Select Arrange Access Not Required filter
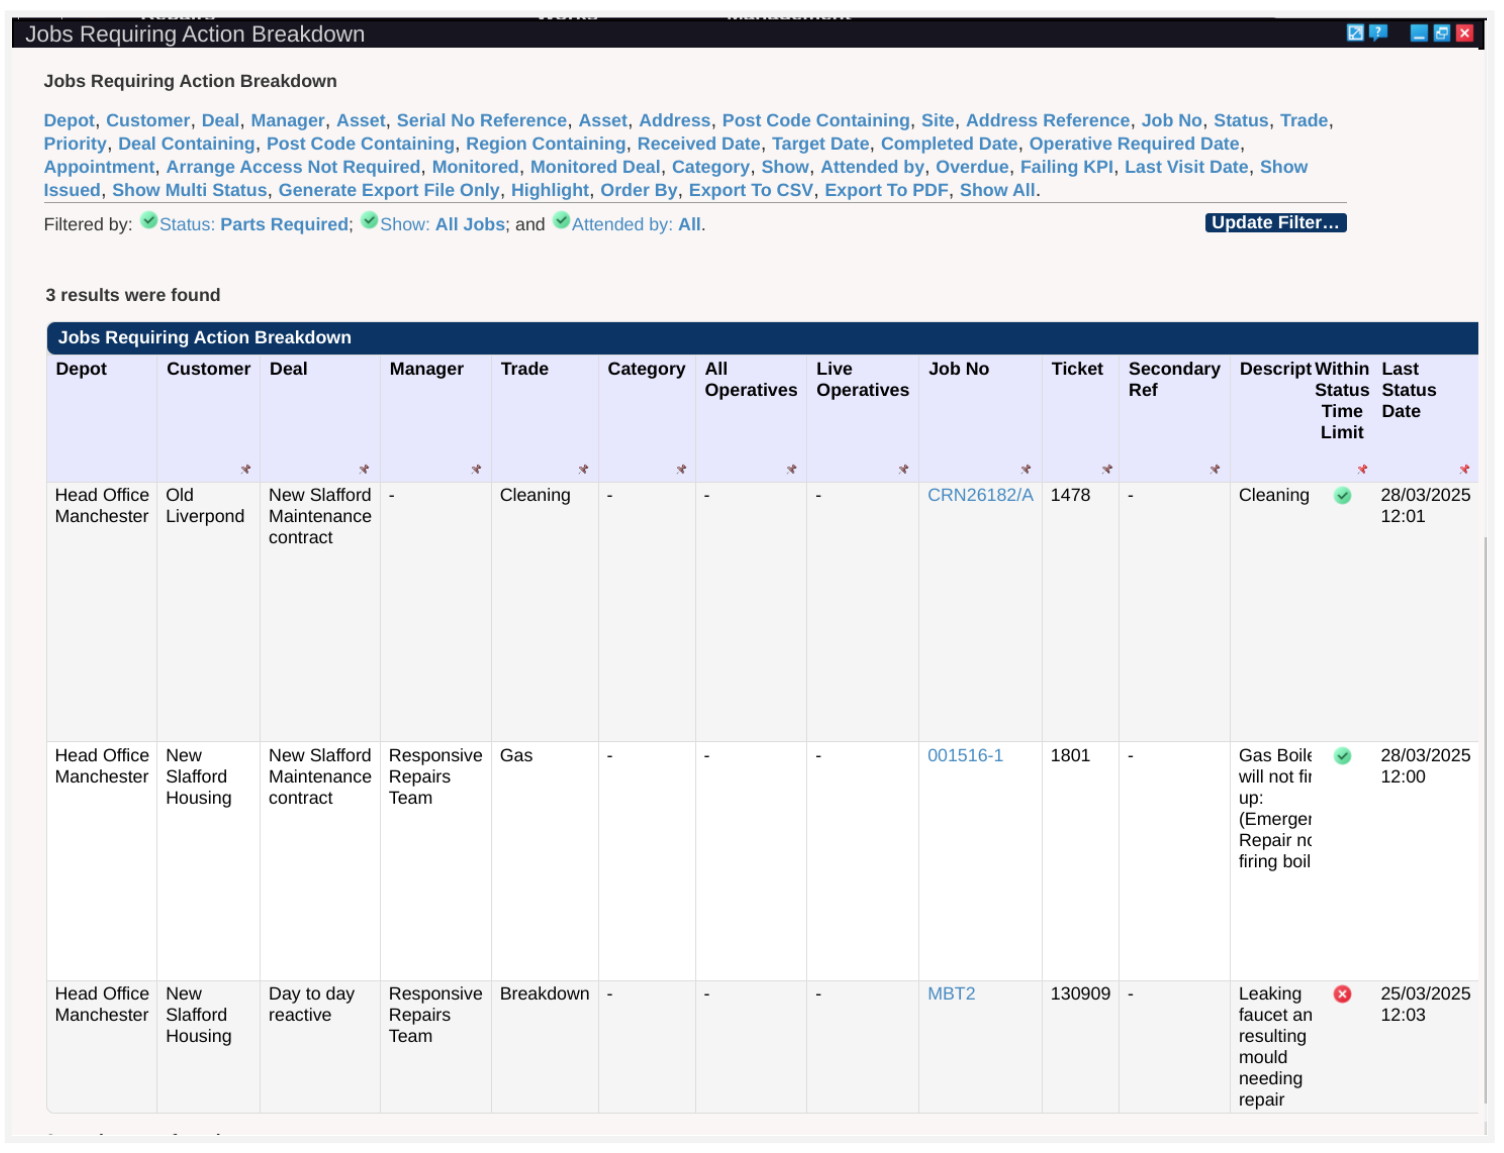 pyautogui.click(x=293, y=167)
